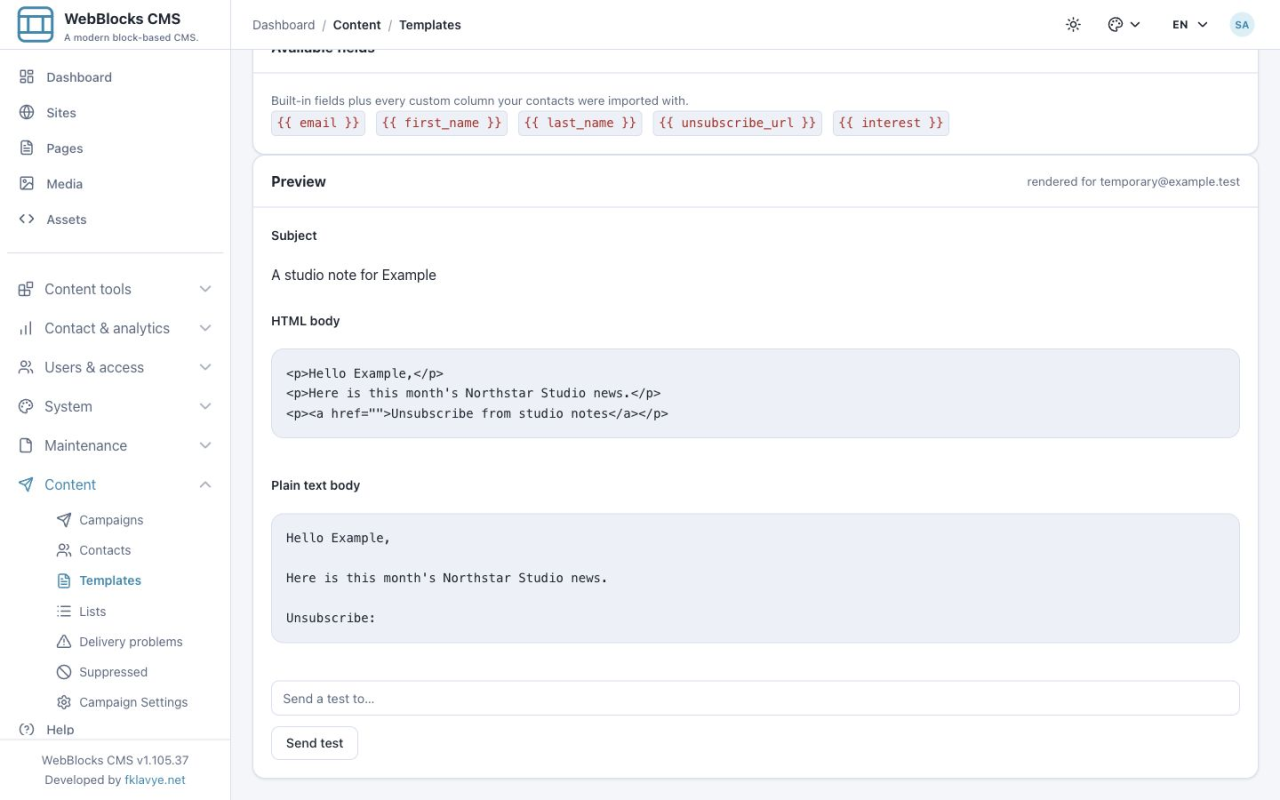Open Pages from the sidebar

point(115,148)
